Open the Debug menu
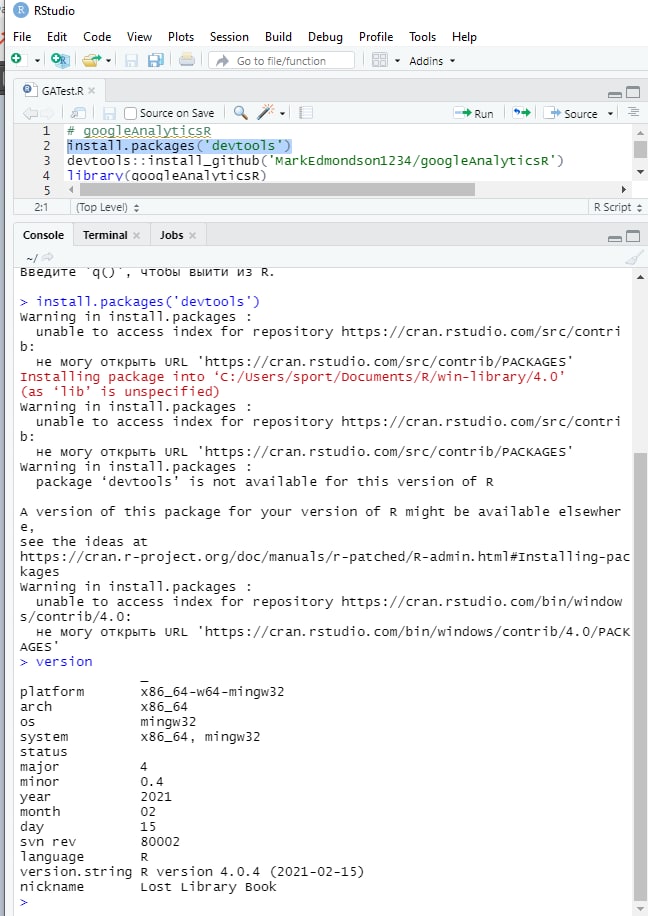The height and width of the screenshot is (916, 648). coord(325,37)
